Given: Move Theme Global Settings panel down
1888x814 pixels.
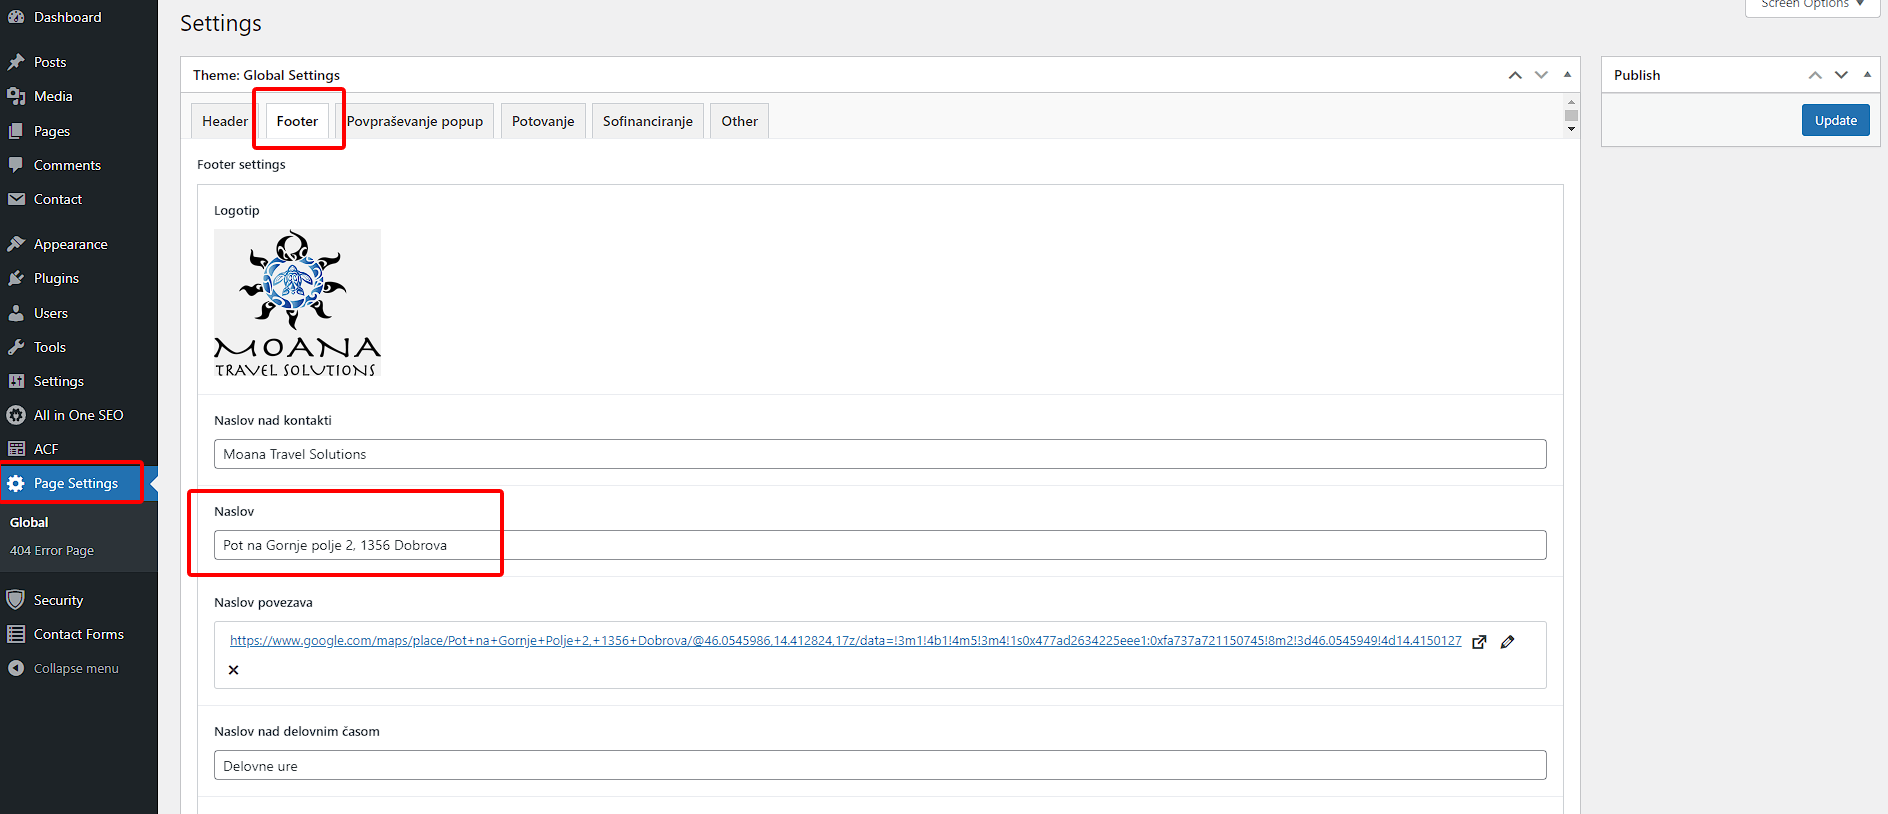Looking at the screenshot, I should click(x=1541, y=75).
